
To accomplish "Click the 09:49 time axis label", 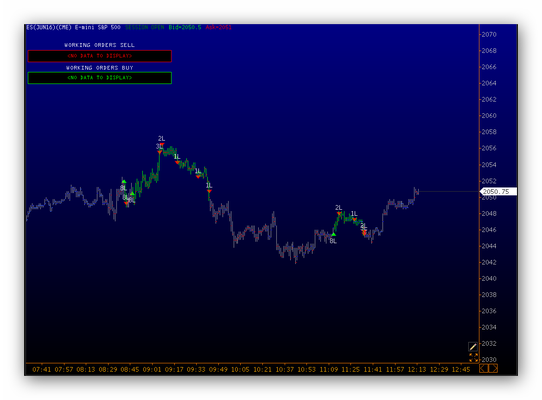I will (x=218, y=370).
